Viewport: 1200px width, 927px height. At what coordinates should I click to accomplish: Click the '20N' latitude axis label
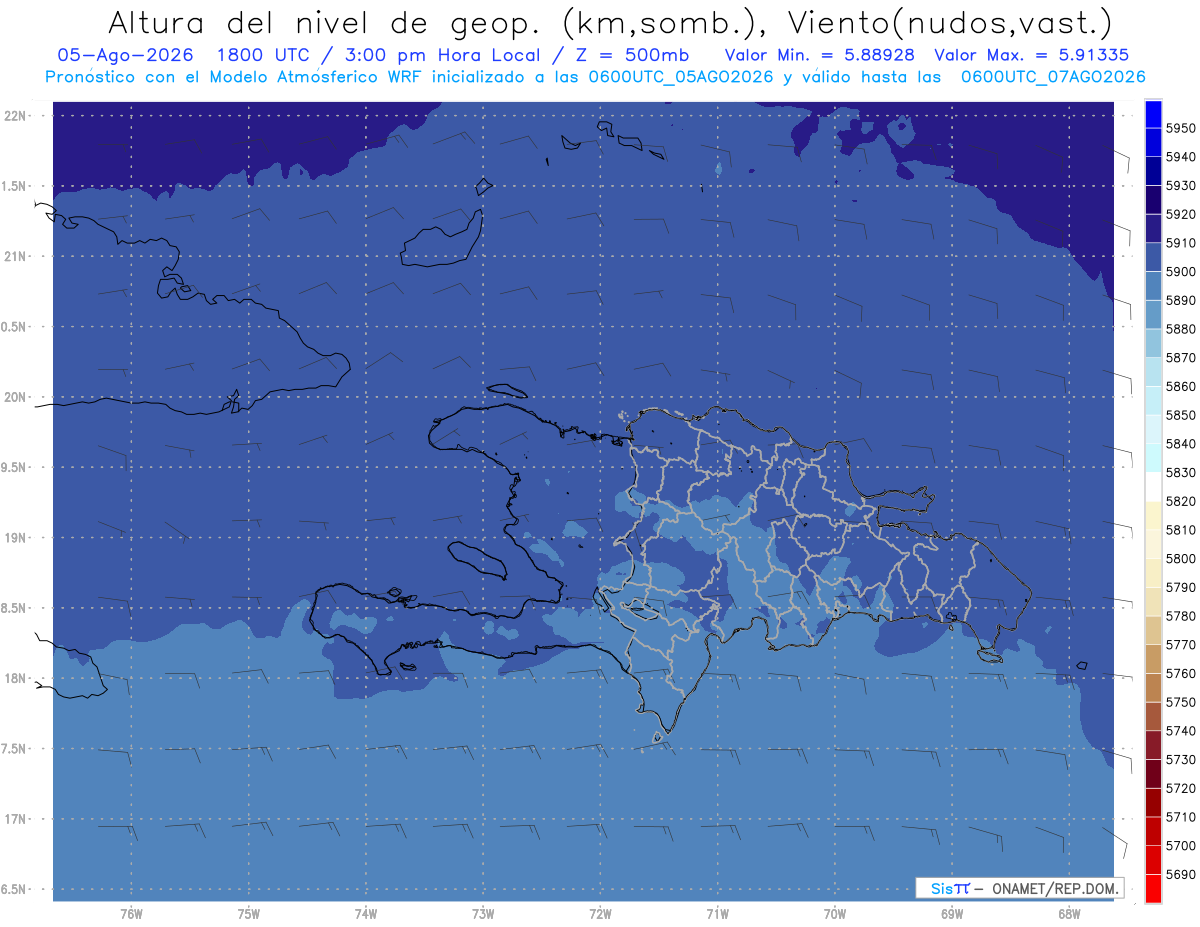pyautogui.click(x=16, y=398)
